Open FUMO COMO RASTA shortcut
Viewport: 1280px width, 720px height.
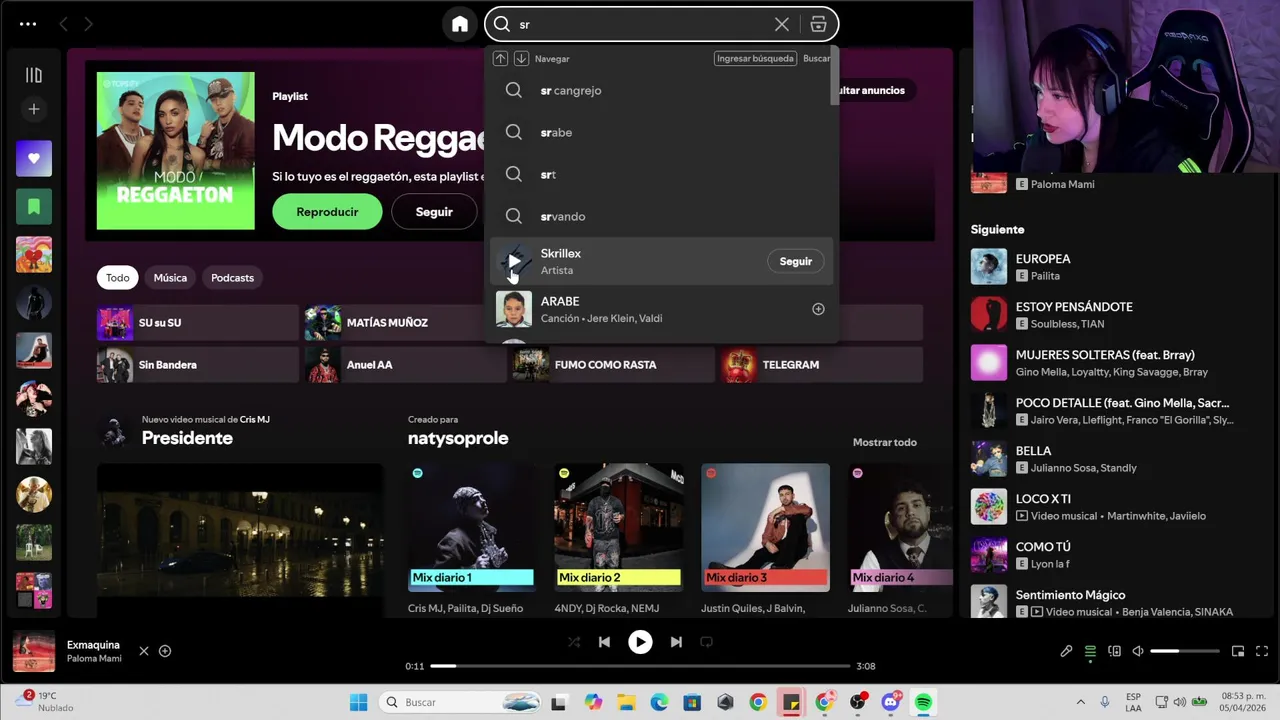tap(614, 365)
